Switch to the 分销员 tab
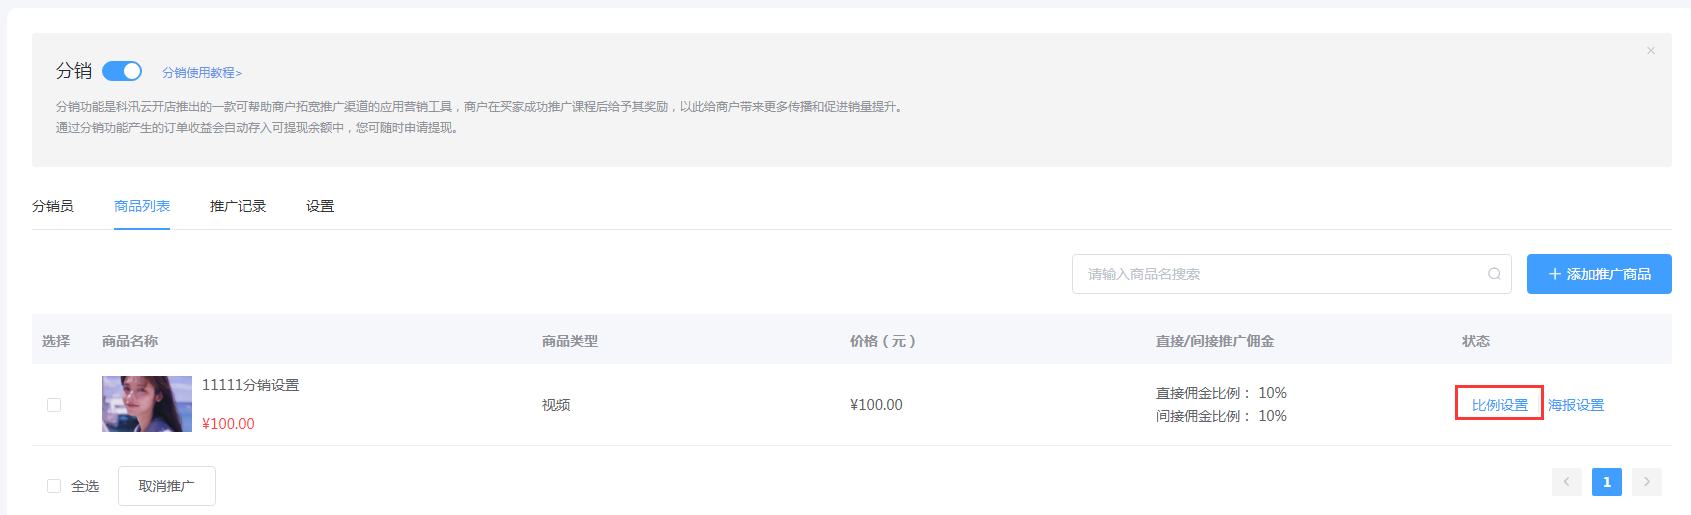This screenshot has width=1691, height=515. [53, 206]
